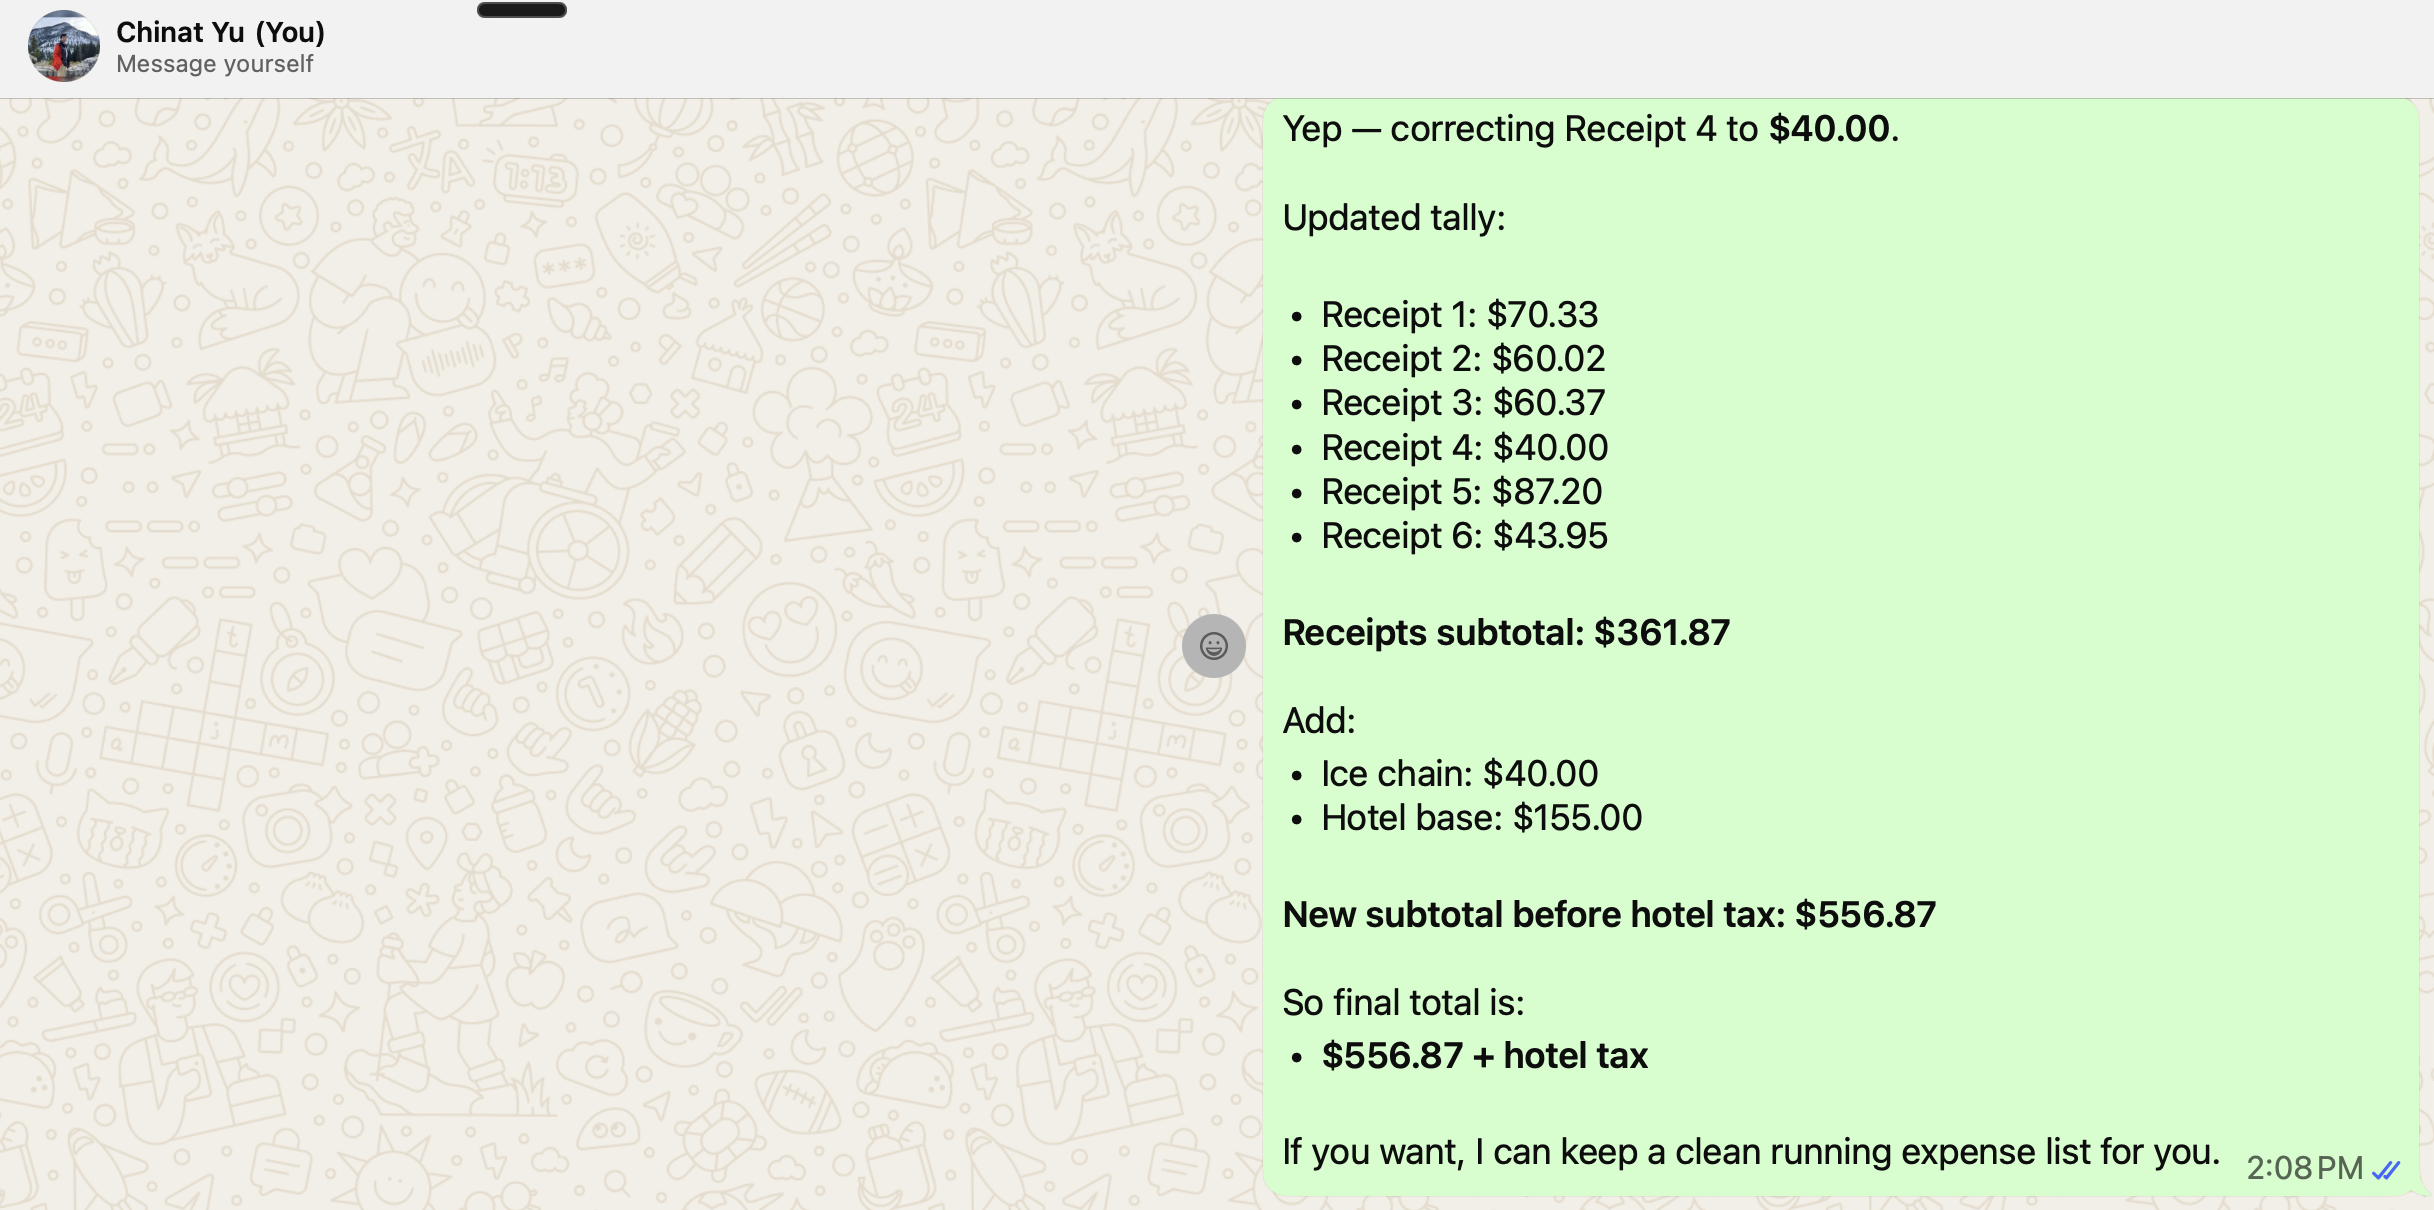Click the Receipts subtotal: $361.87 text
The width and height of the screenshot is (2434, 1210).
(x=1506, y=631)
